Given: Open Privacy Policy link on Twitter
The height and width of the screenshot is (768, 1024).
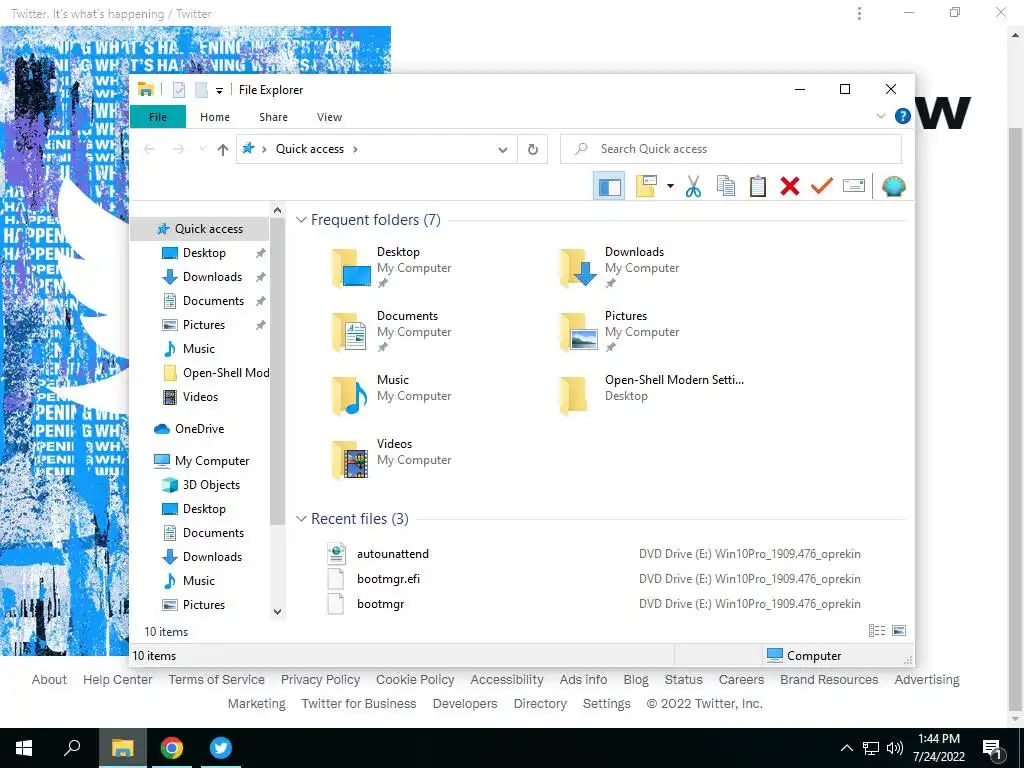Looking at the screenshot, I should click(x=320, y=680).
